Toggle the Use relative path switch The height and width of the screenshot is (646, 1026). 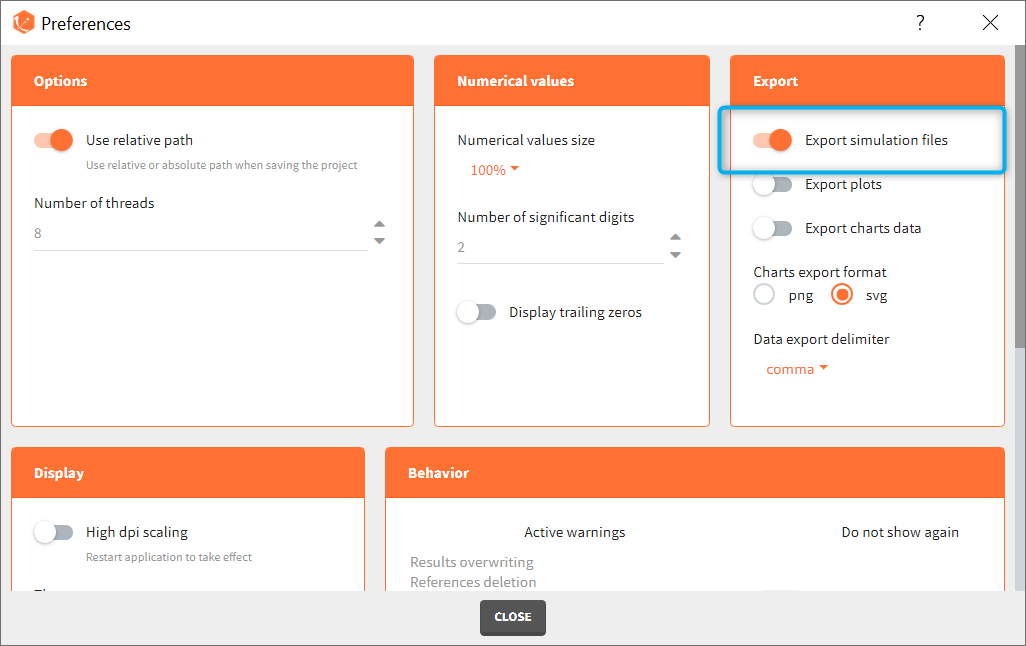coord(54,140)
